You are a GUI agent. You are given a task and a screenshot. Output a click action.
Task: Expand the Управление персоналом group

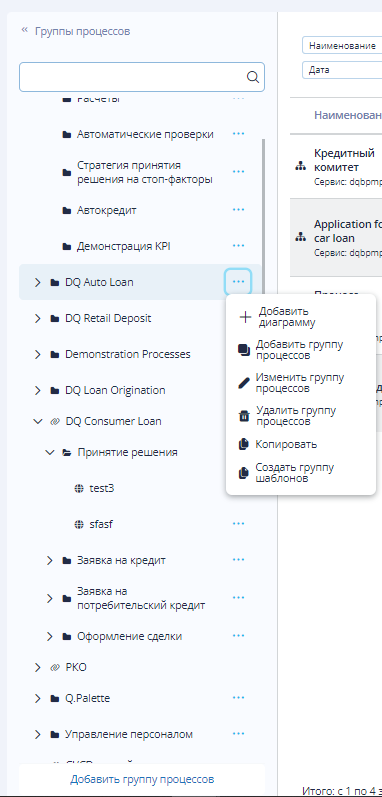click(37, 734)
